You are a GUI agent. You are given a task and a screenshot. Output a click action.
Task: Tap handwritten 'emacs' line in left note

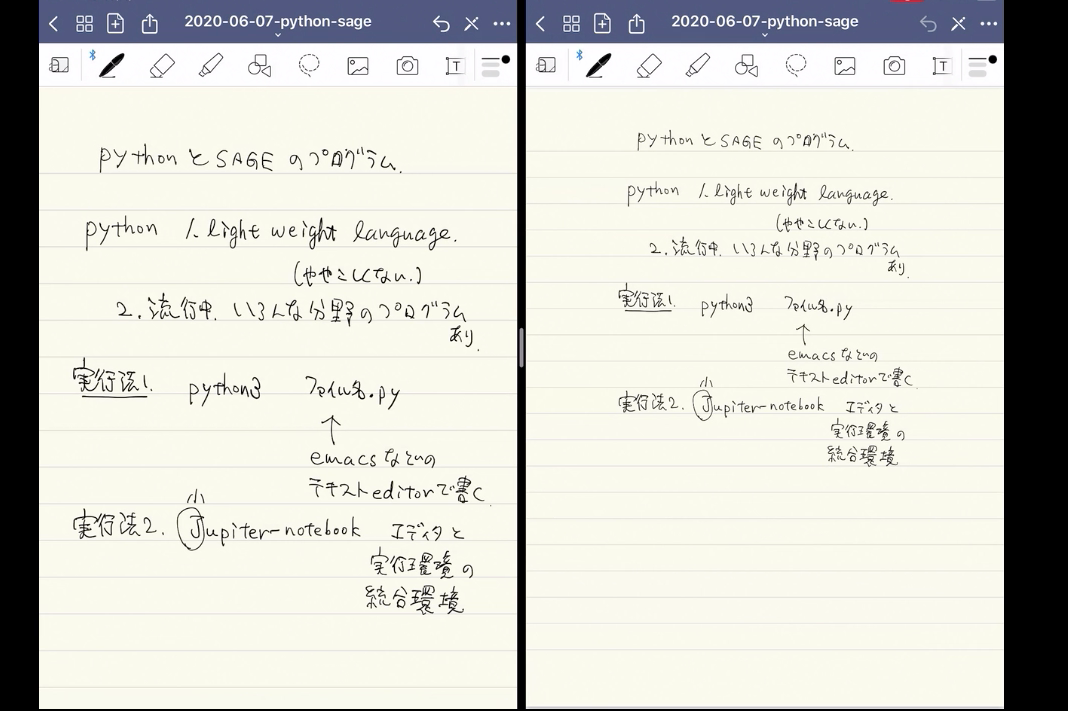click(x=372, y=458)
